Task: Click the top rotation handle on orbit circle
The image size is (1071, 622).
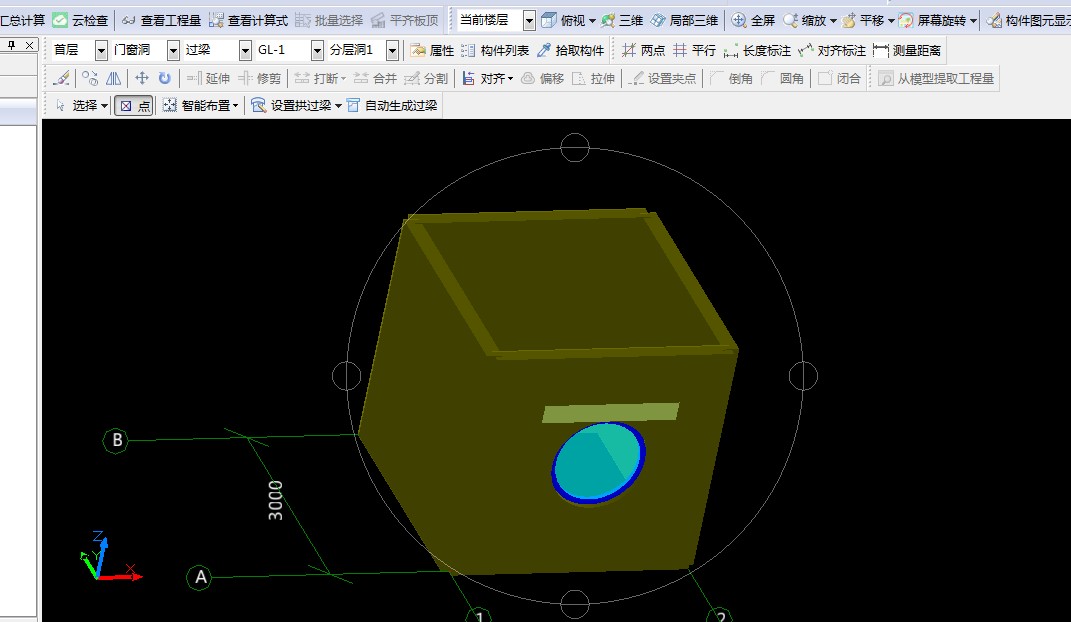Action: click(574, 147)
